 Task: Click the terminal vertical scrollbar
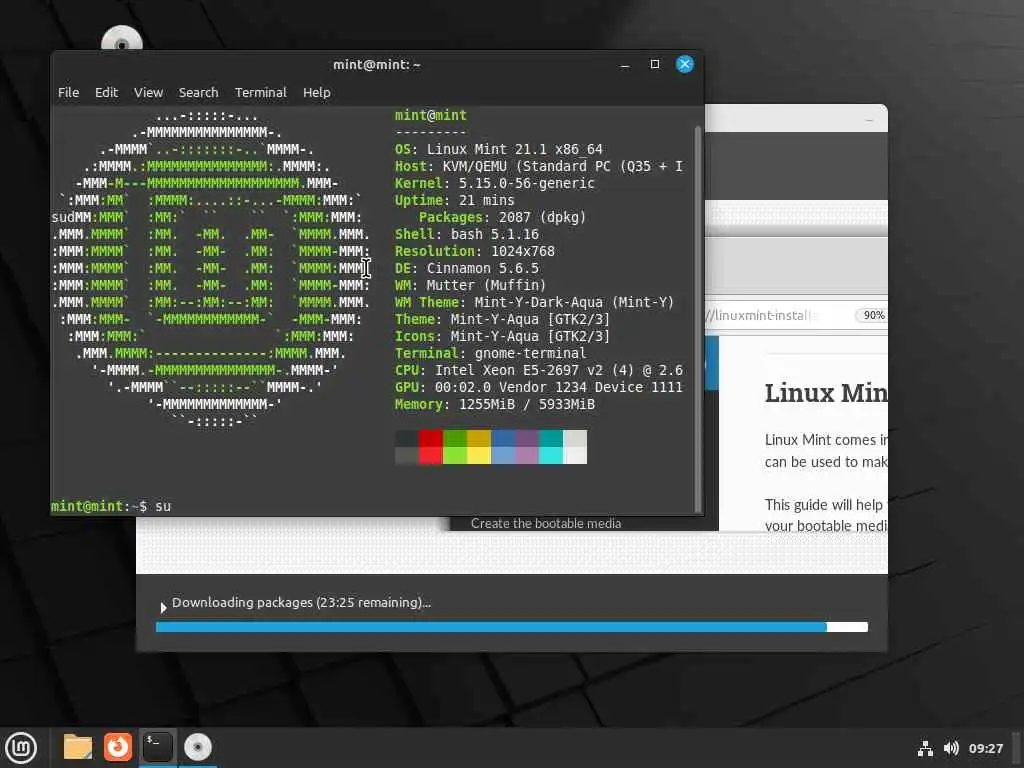(697, 318)
